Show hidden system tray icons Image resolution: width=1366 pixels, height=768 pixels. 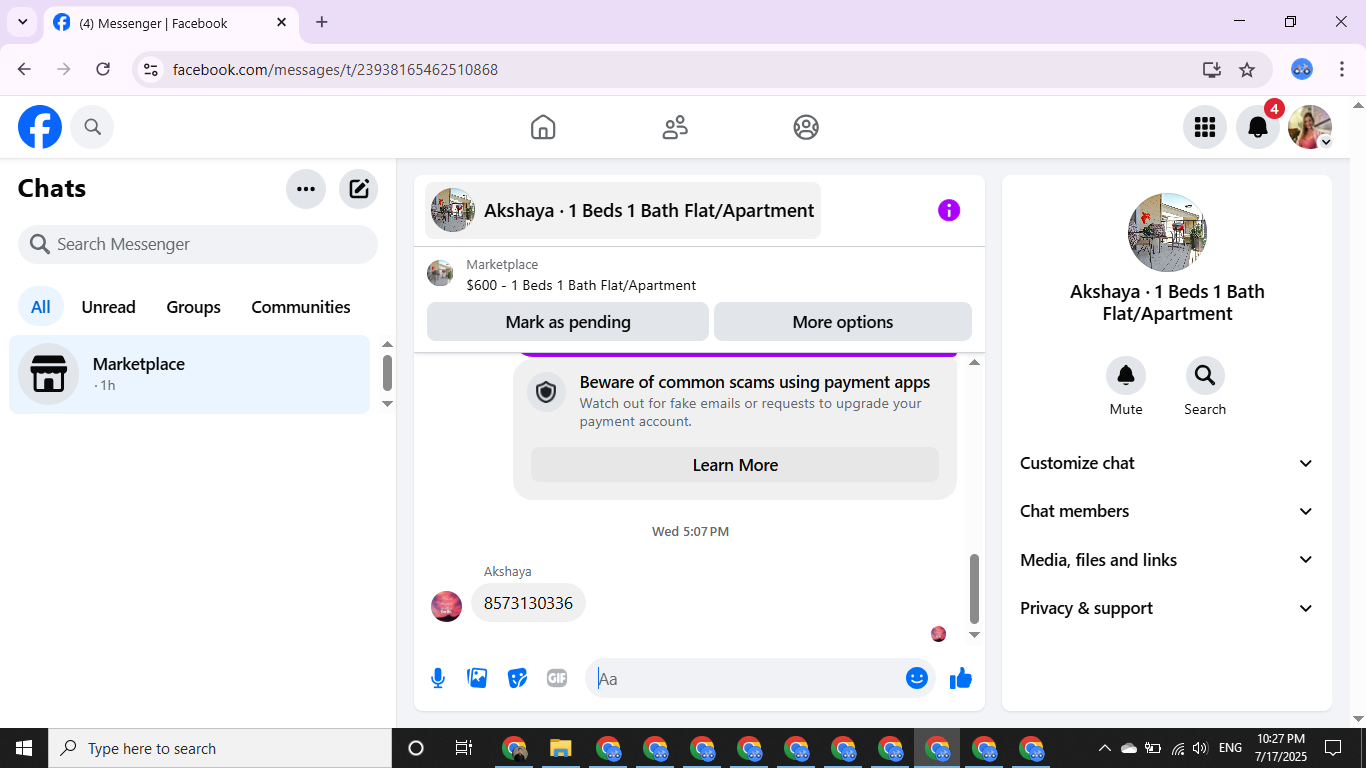[1104, 748]
